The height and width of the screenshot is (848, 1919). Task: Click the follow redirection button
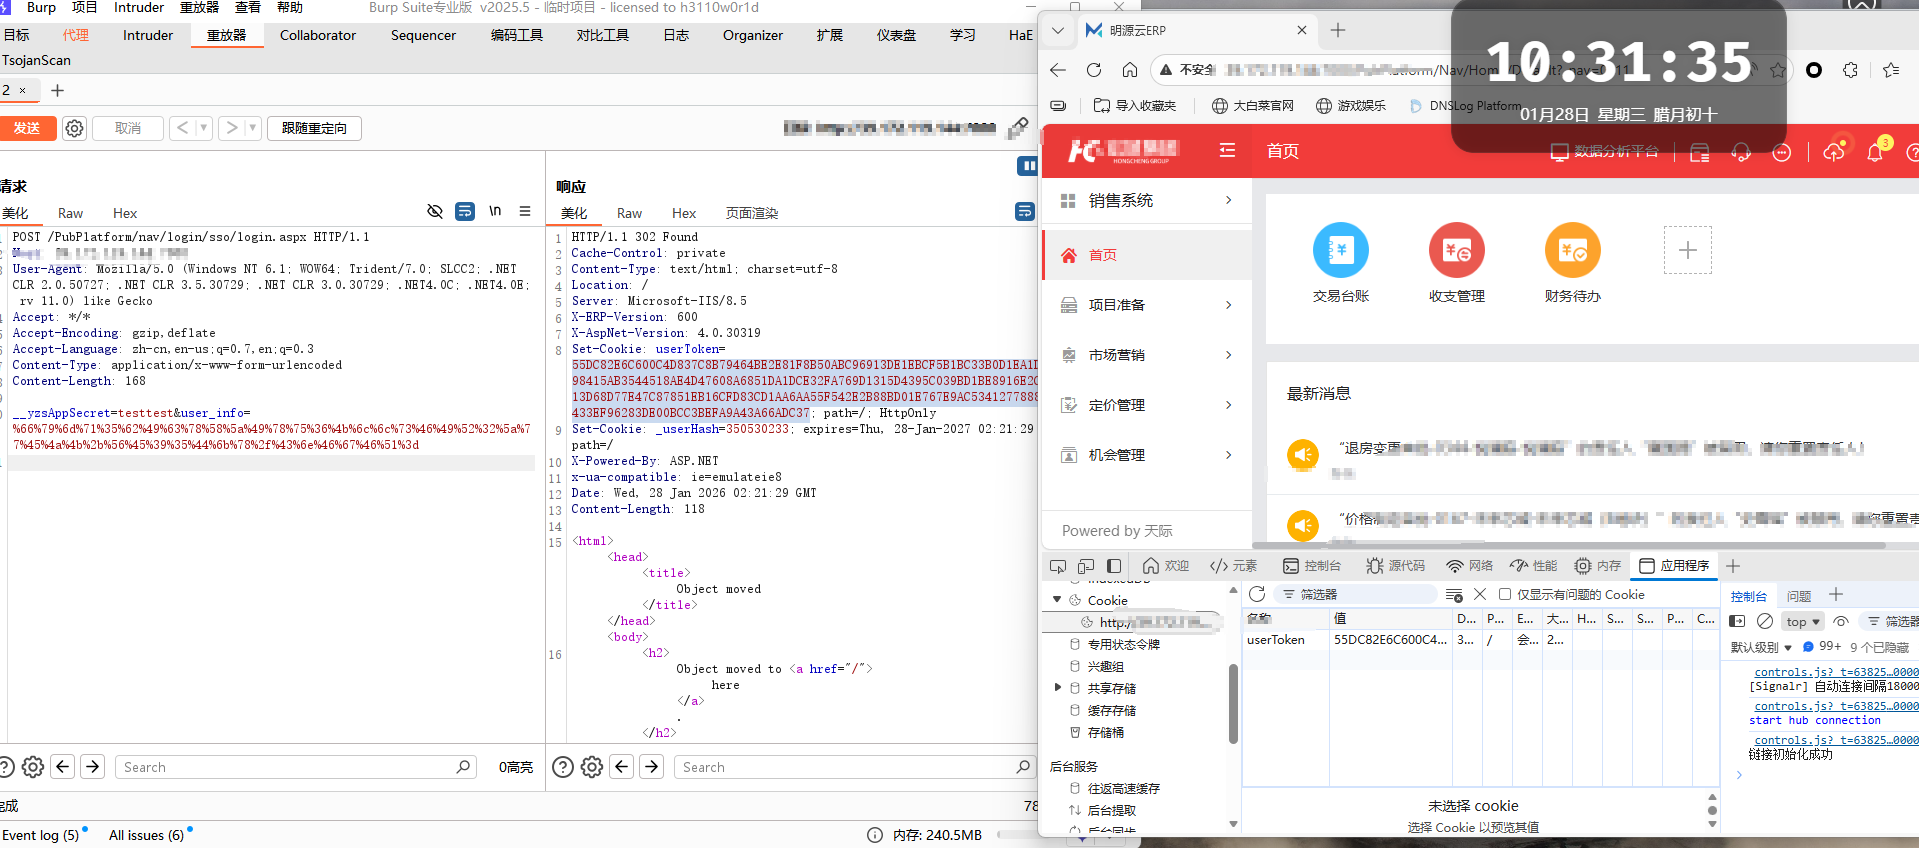314,128
